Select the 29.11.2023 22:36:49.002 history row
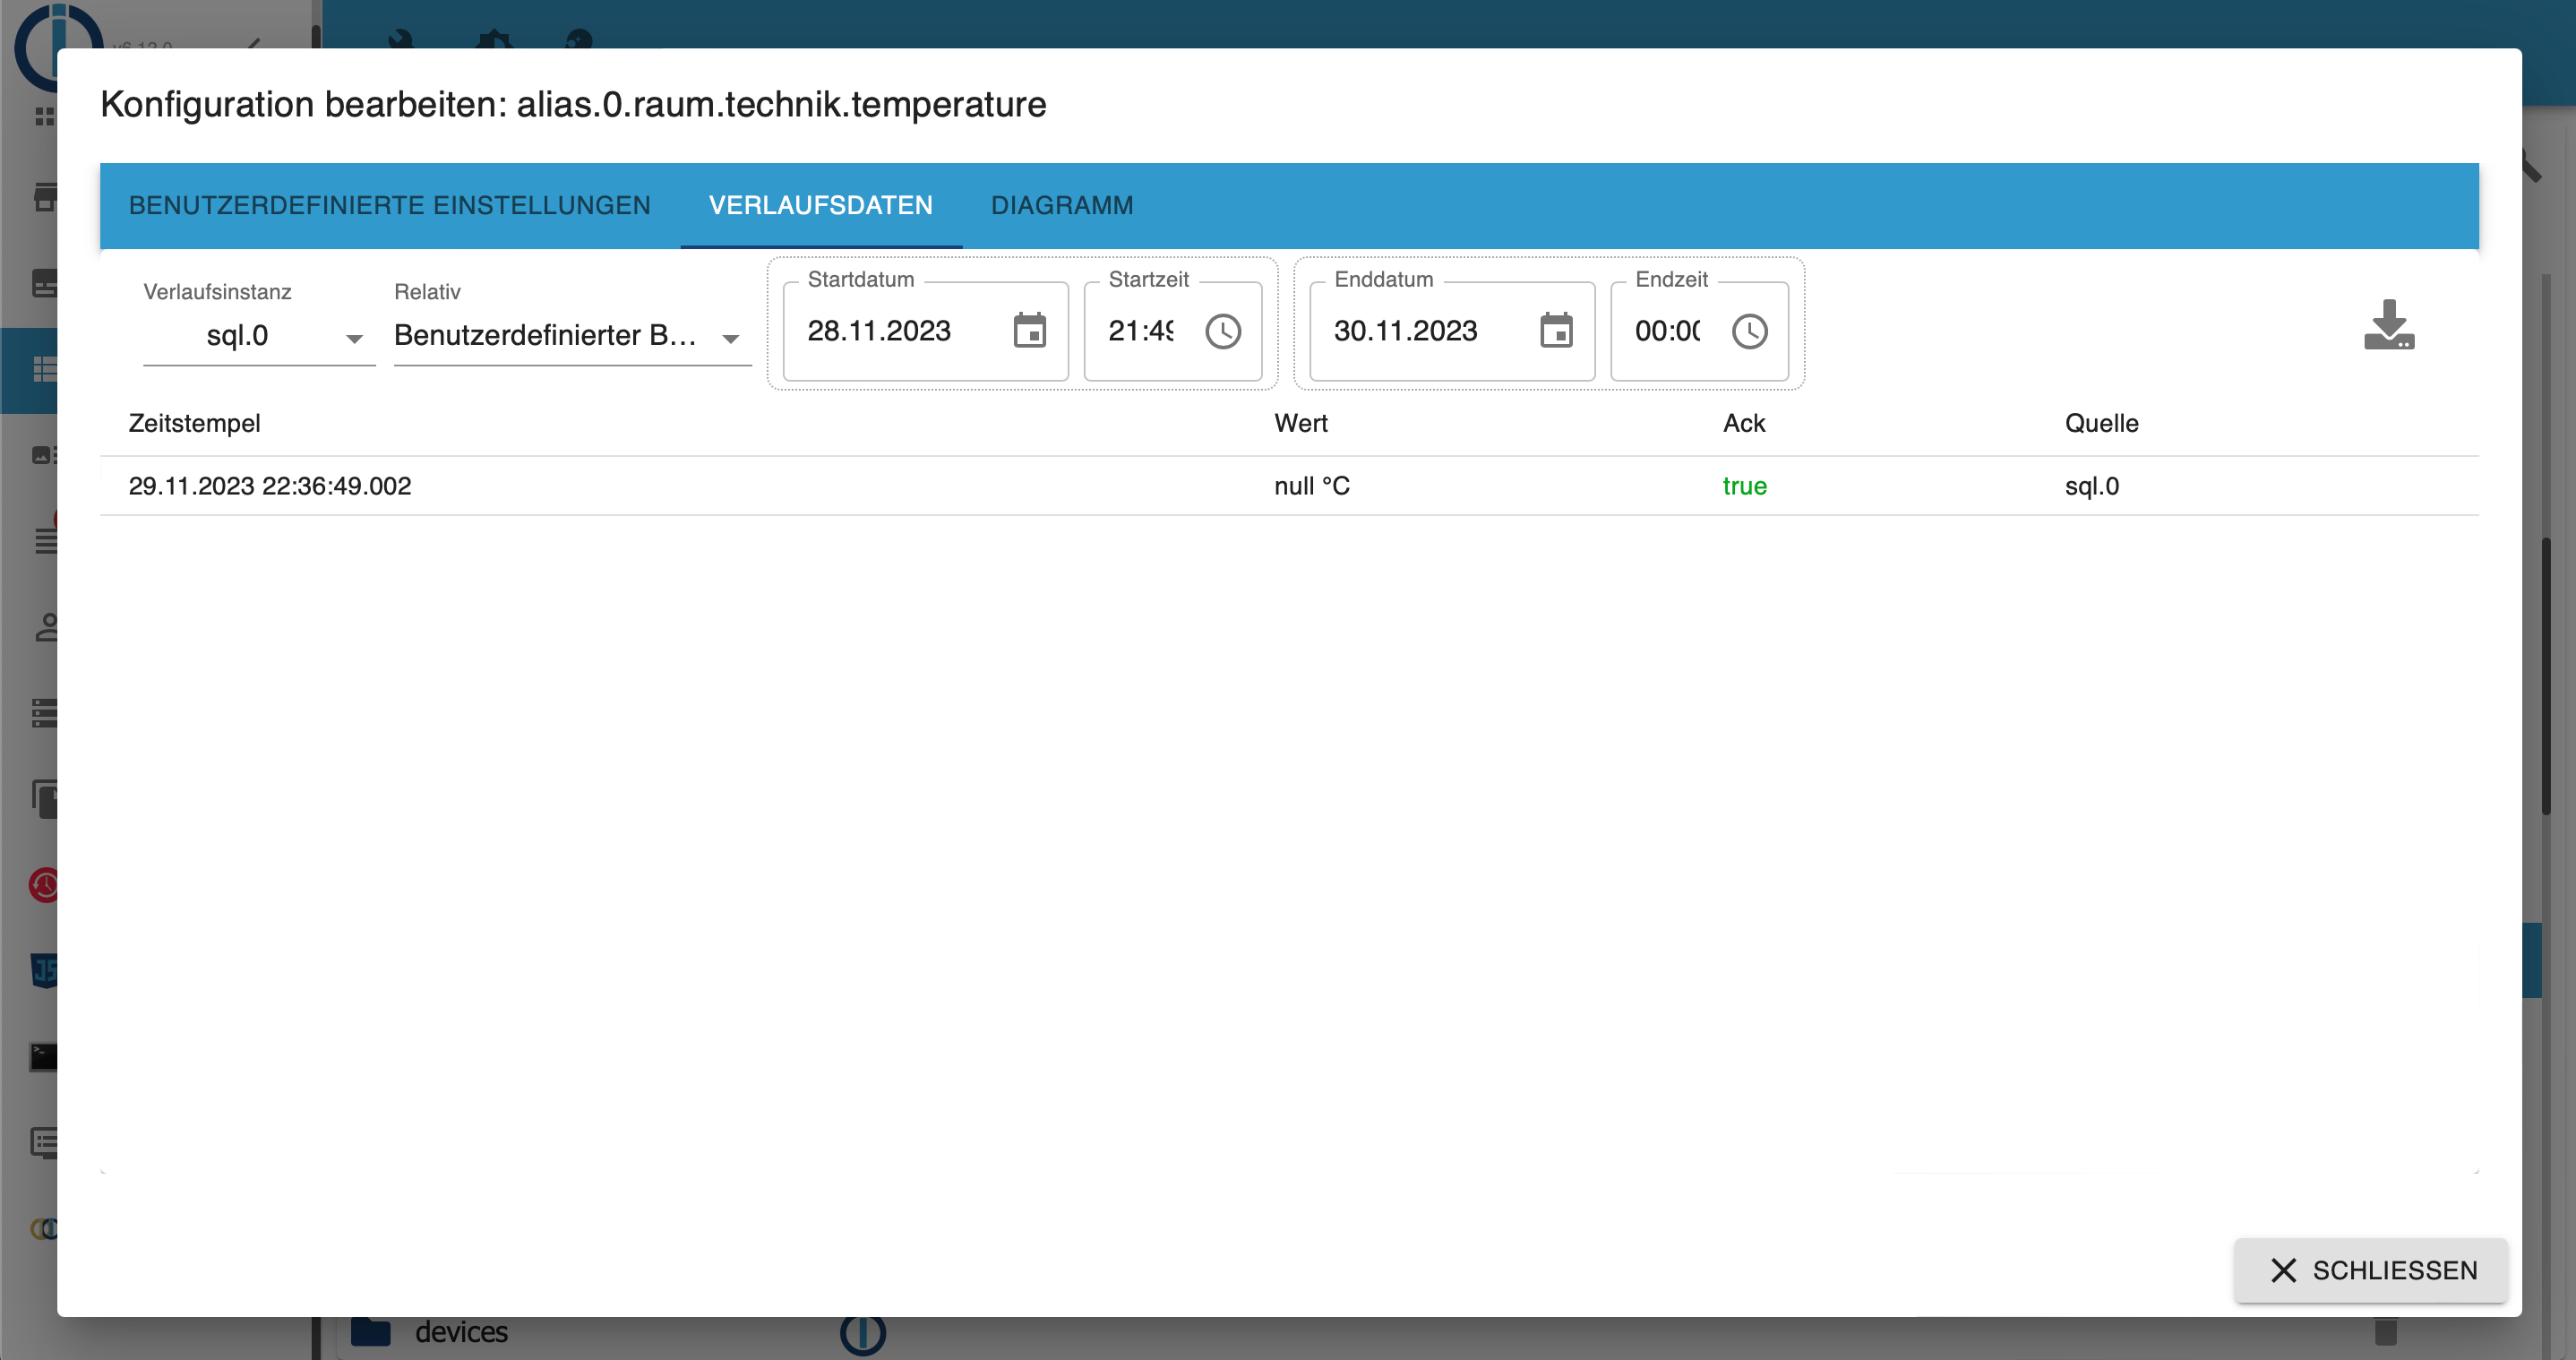 pyautogui.click(x=270, y=486)
